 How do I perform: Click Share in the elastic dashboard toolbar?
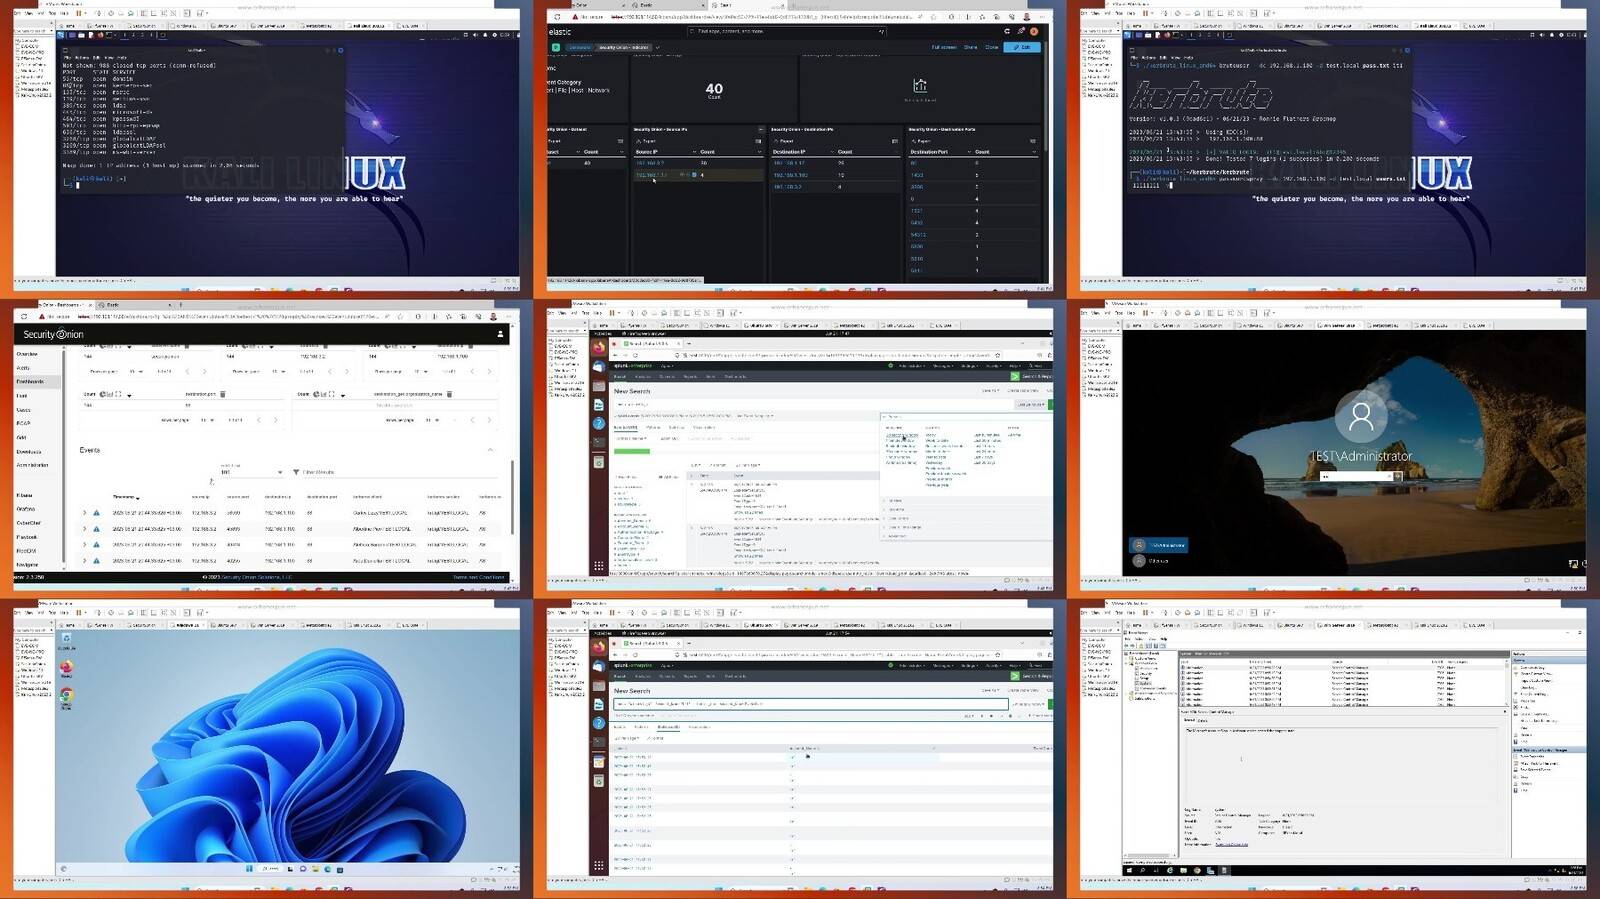pyautogui.click(x=970, y=47)
